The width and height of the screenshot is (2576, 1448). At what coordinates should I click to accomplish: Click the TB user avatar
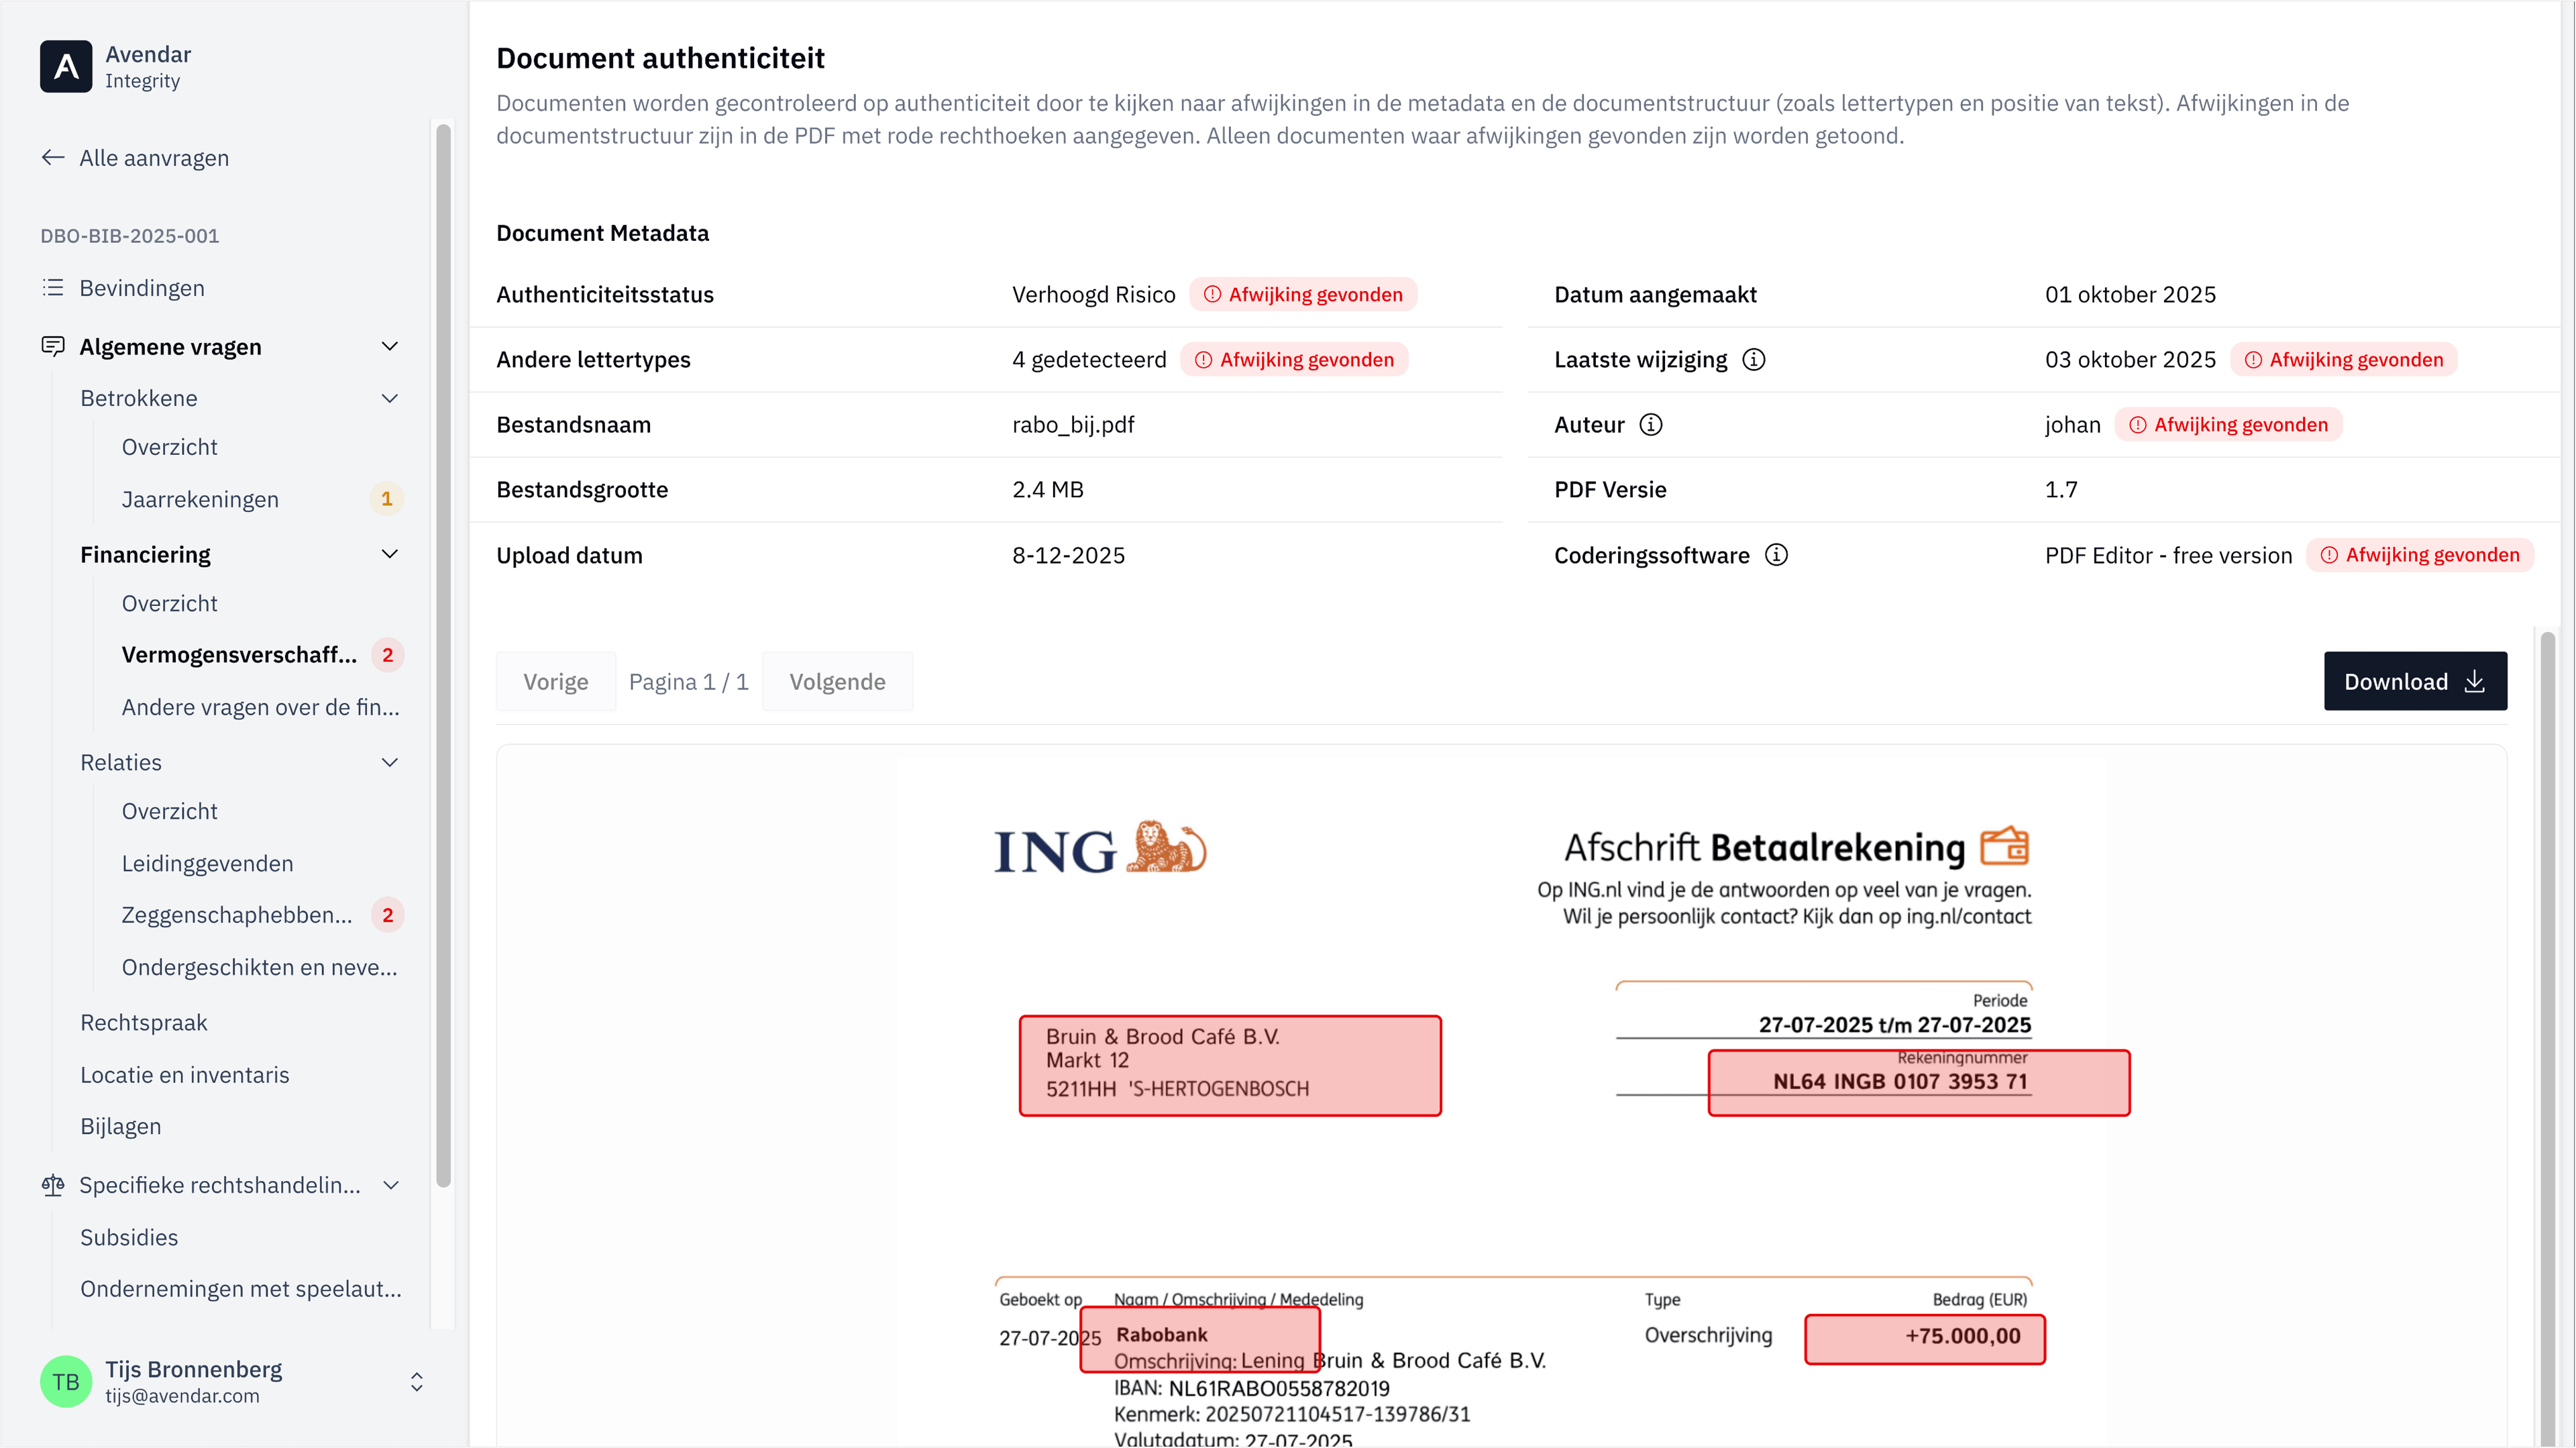coord(66,1381)
